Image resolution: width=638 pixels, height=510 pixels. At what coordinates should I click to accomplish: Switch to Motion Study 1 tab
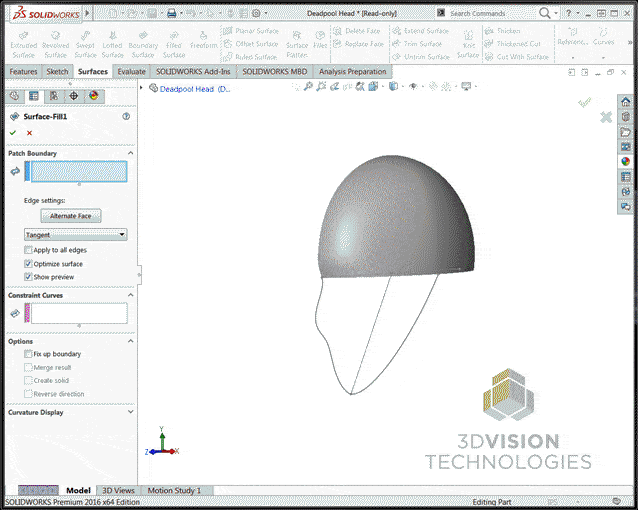pyautogui.click(x=174, y=490)
